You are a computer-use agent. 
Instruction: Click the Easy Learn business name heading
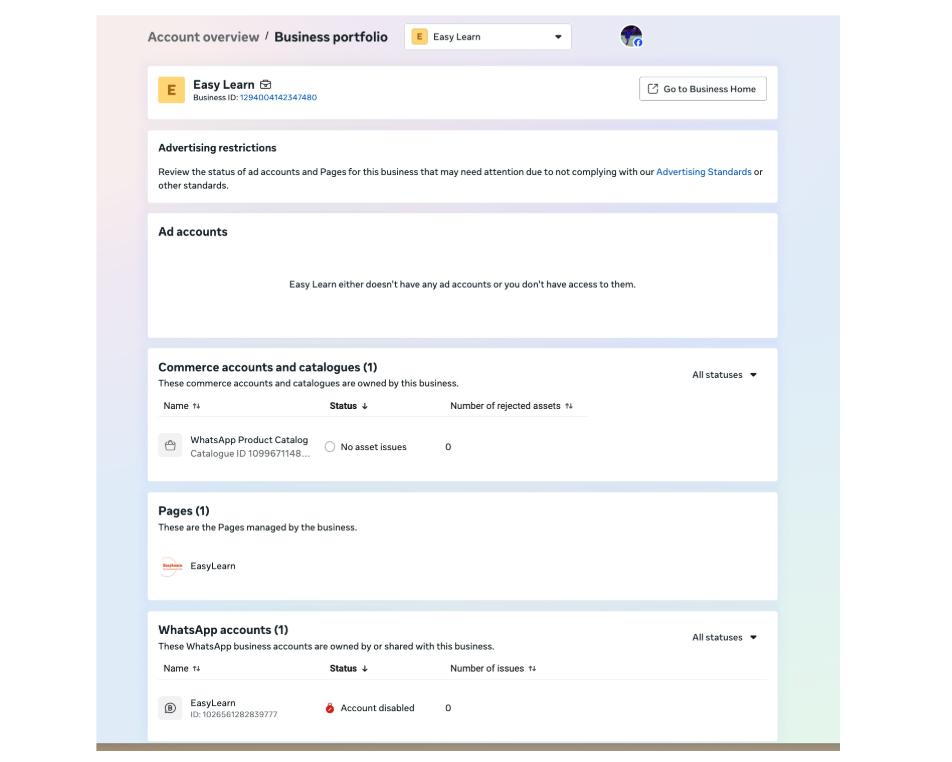pyautogui.click(x=223, y=84)
